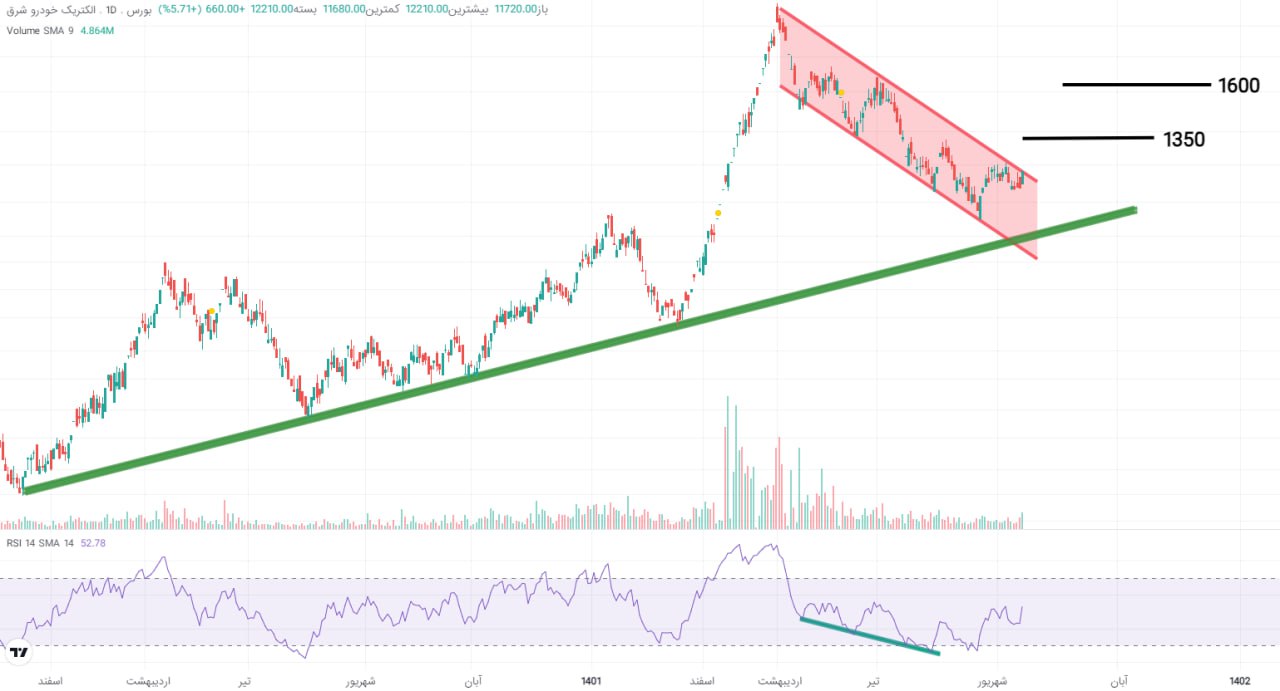Click the open price 11720.00 in header
This screenshot has width=1280, height=691.
tap(513, 8)
